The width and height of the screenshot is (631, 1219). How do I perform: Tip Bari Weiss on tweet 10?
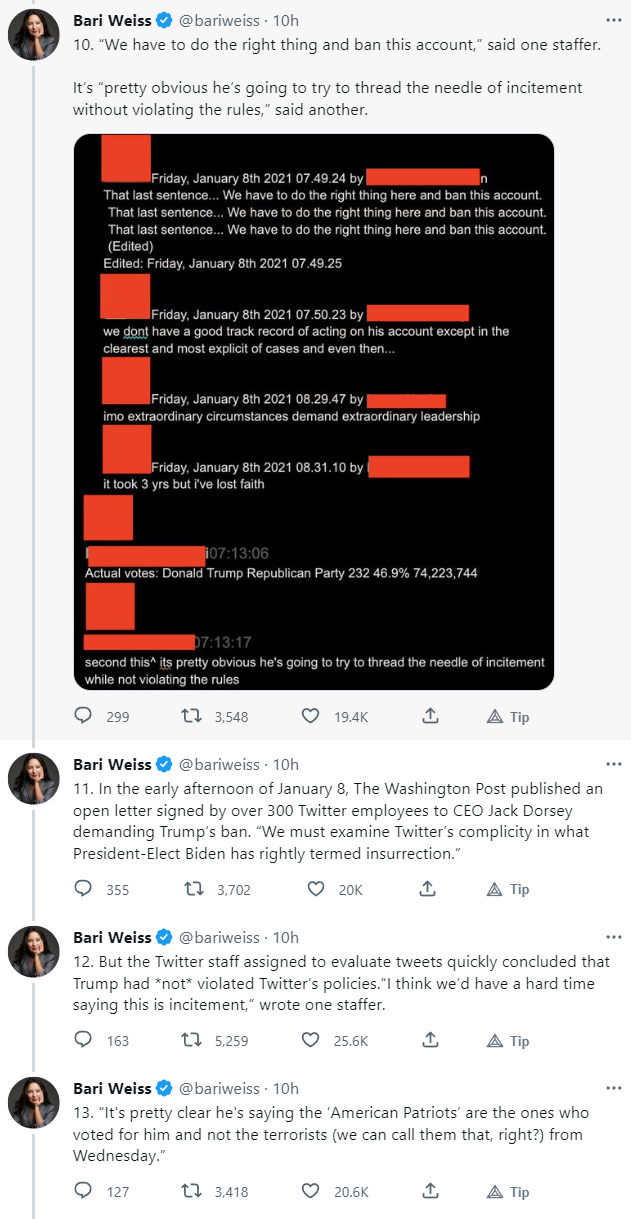pyautogui.click(x=508, y=716)
